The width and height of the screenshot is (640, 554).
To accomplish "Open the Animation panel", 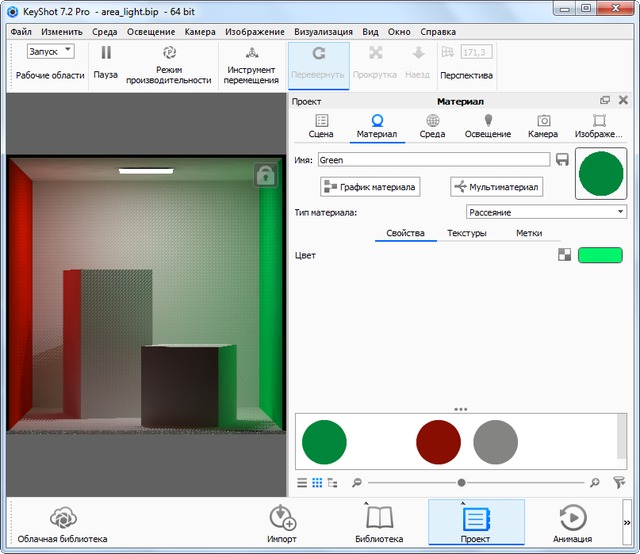I will [572, 518].
